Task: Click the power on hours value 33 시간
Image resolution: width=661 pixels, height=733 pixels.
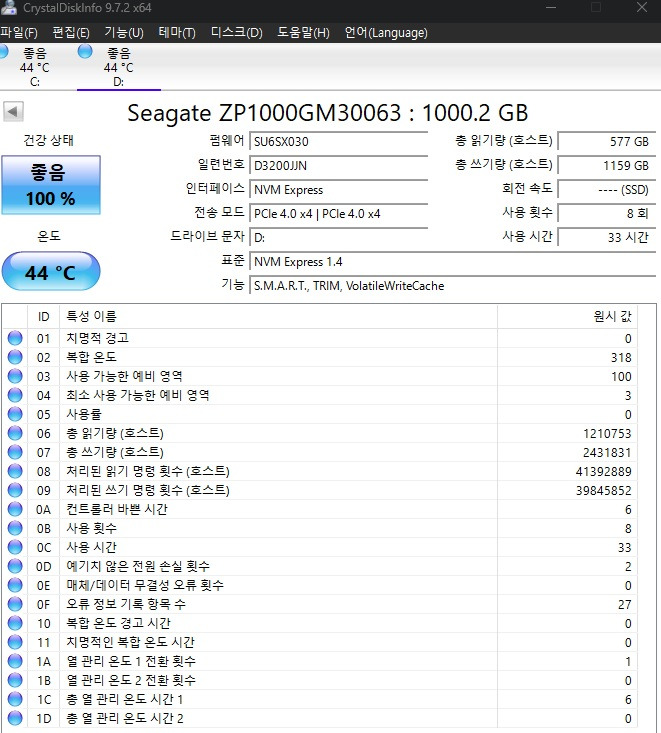Action: (607, 237)
